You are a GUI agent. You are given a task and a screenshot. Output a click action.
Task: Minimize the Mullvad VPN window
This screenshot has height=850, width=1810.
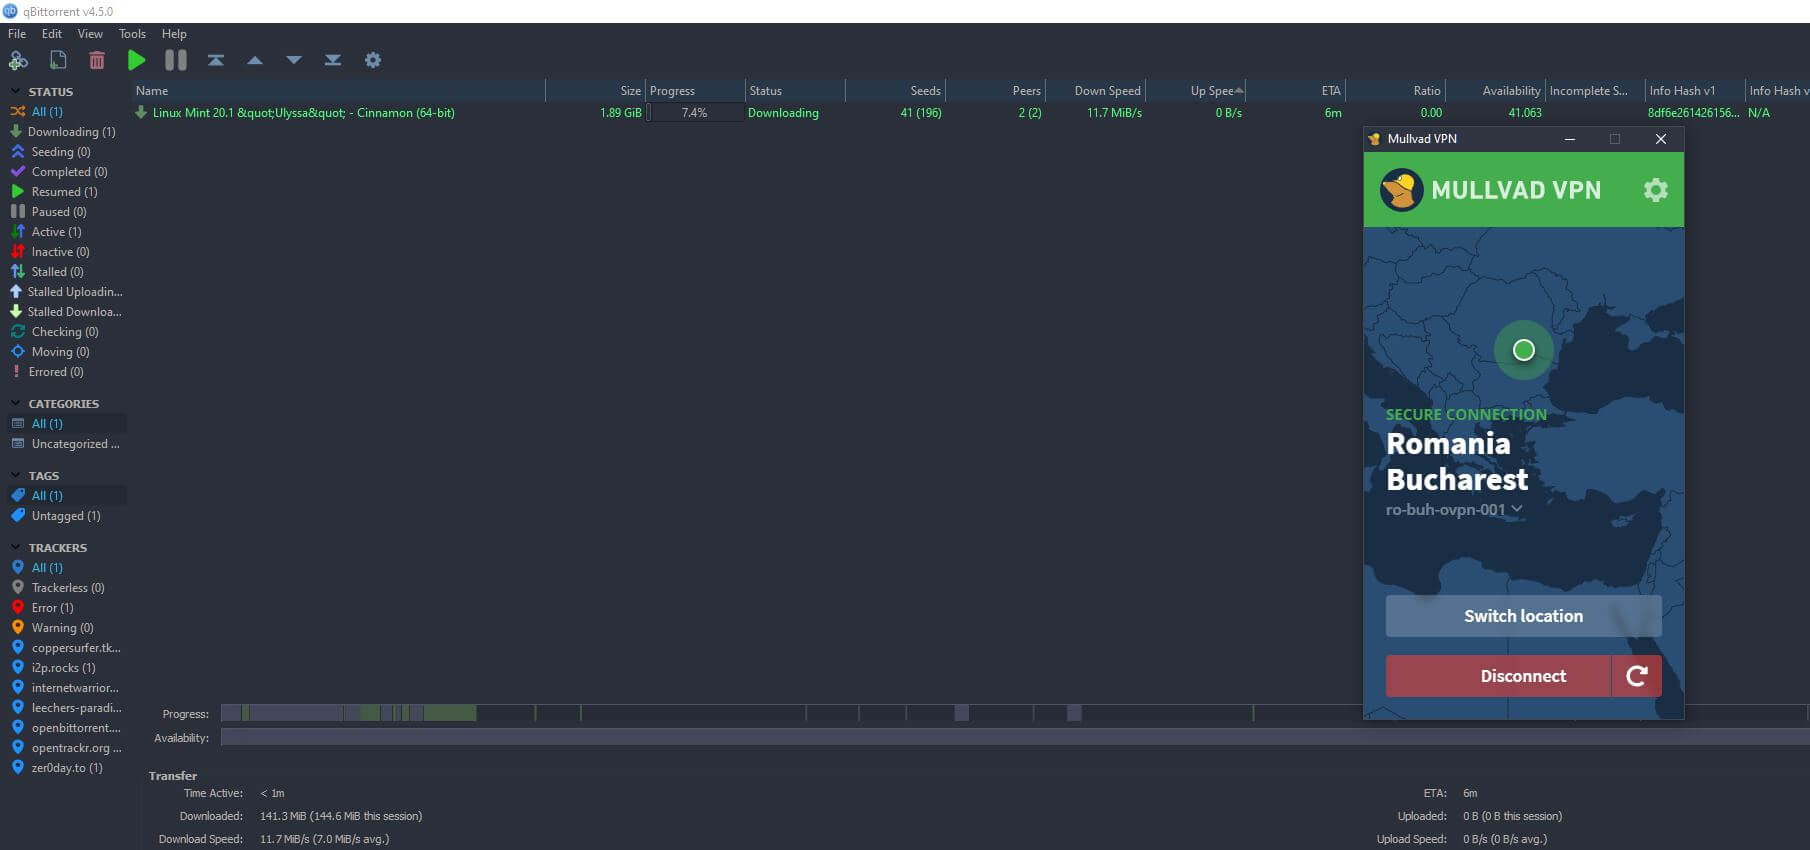click(x=1569, y=139)
